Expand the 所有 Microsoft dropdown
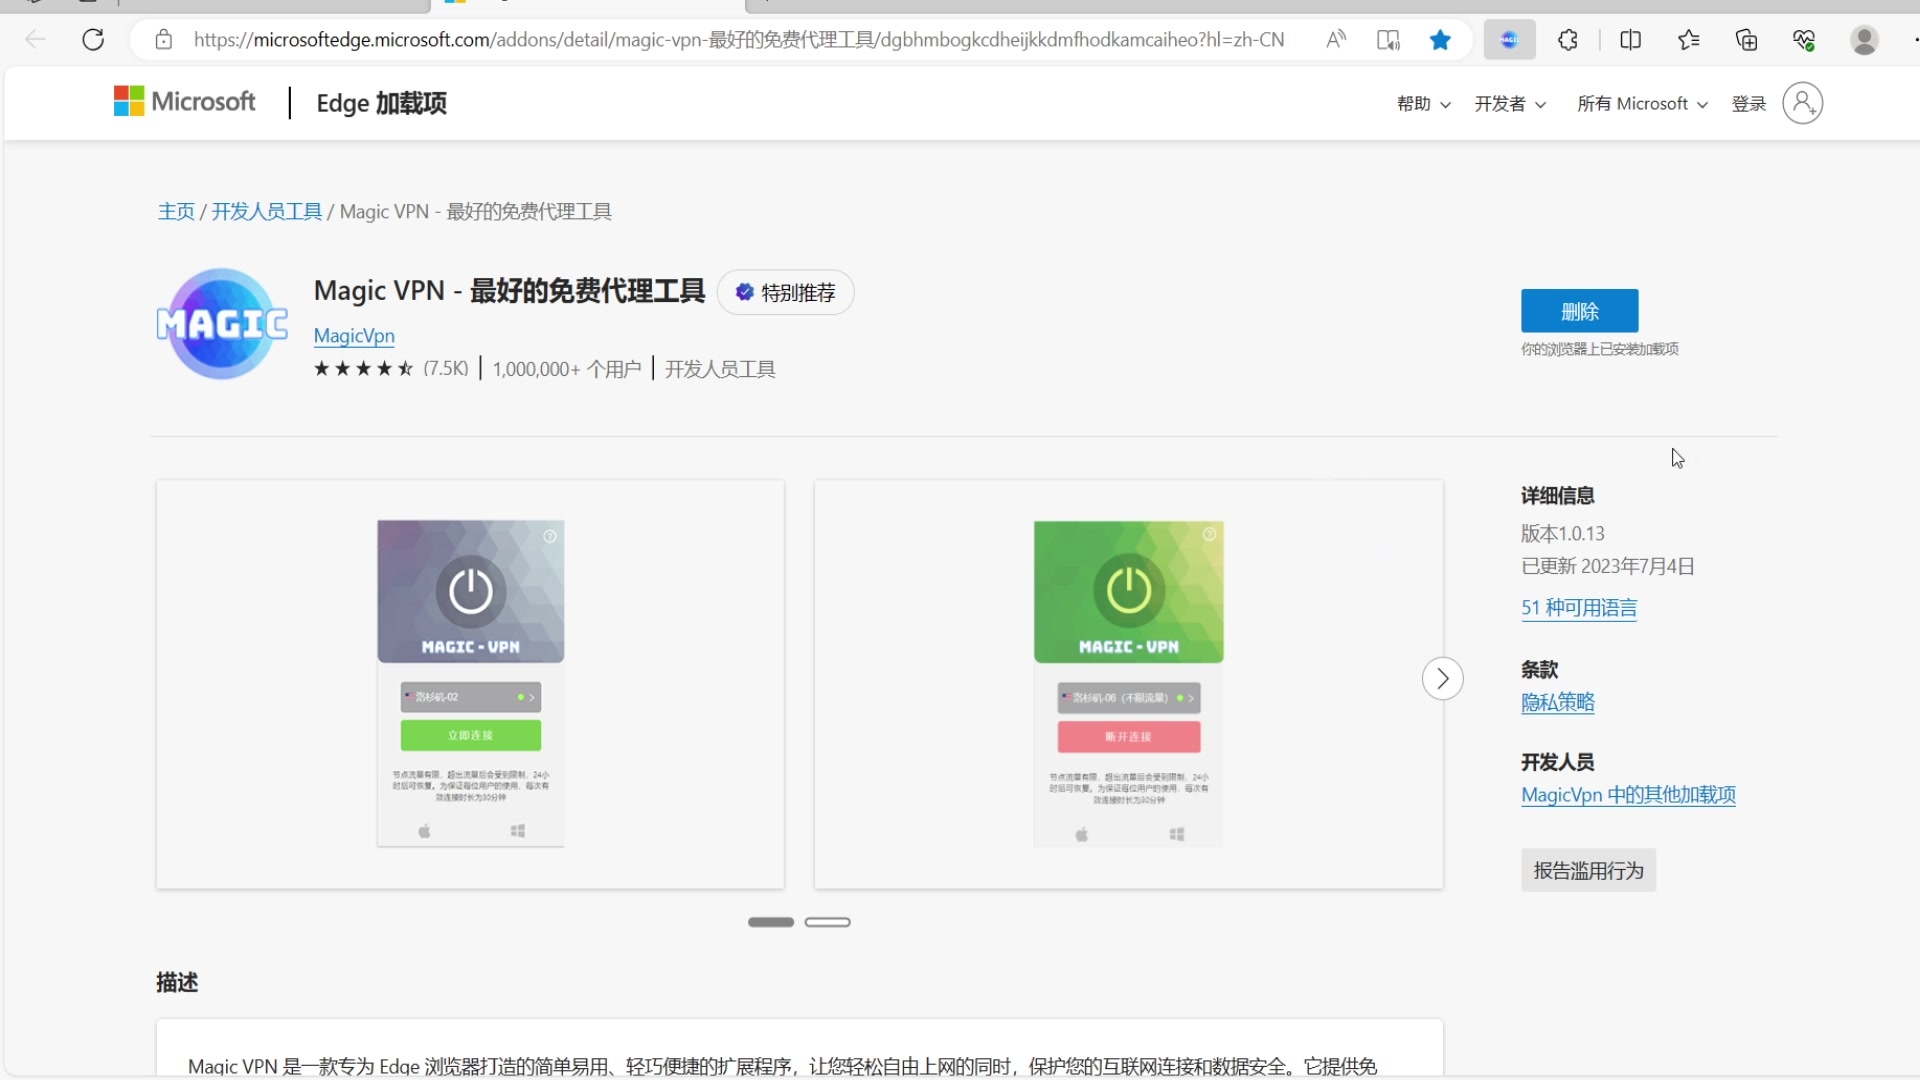The height and width of the screenshot is (1080, 1920). click(1642, 104)
